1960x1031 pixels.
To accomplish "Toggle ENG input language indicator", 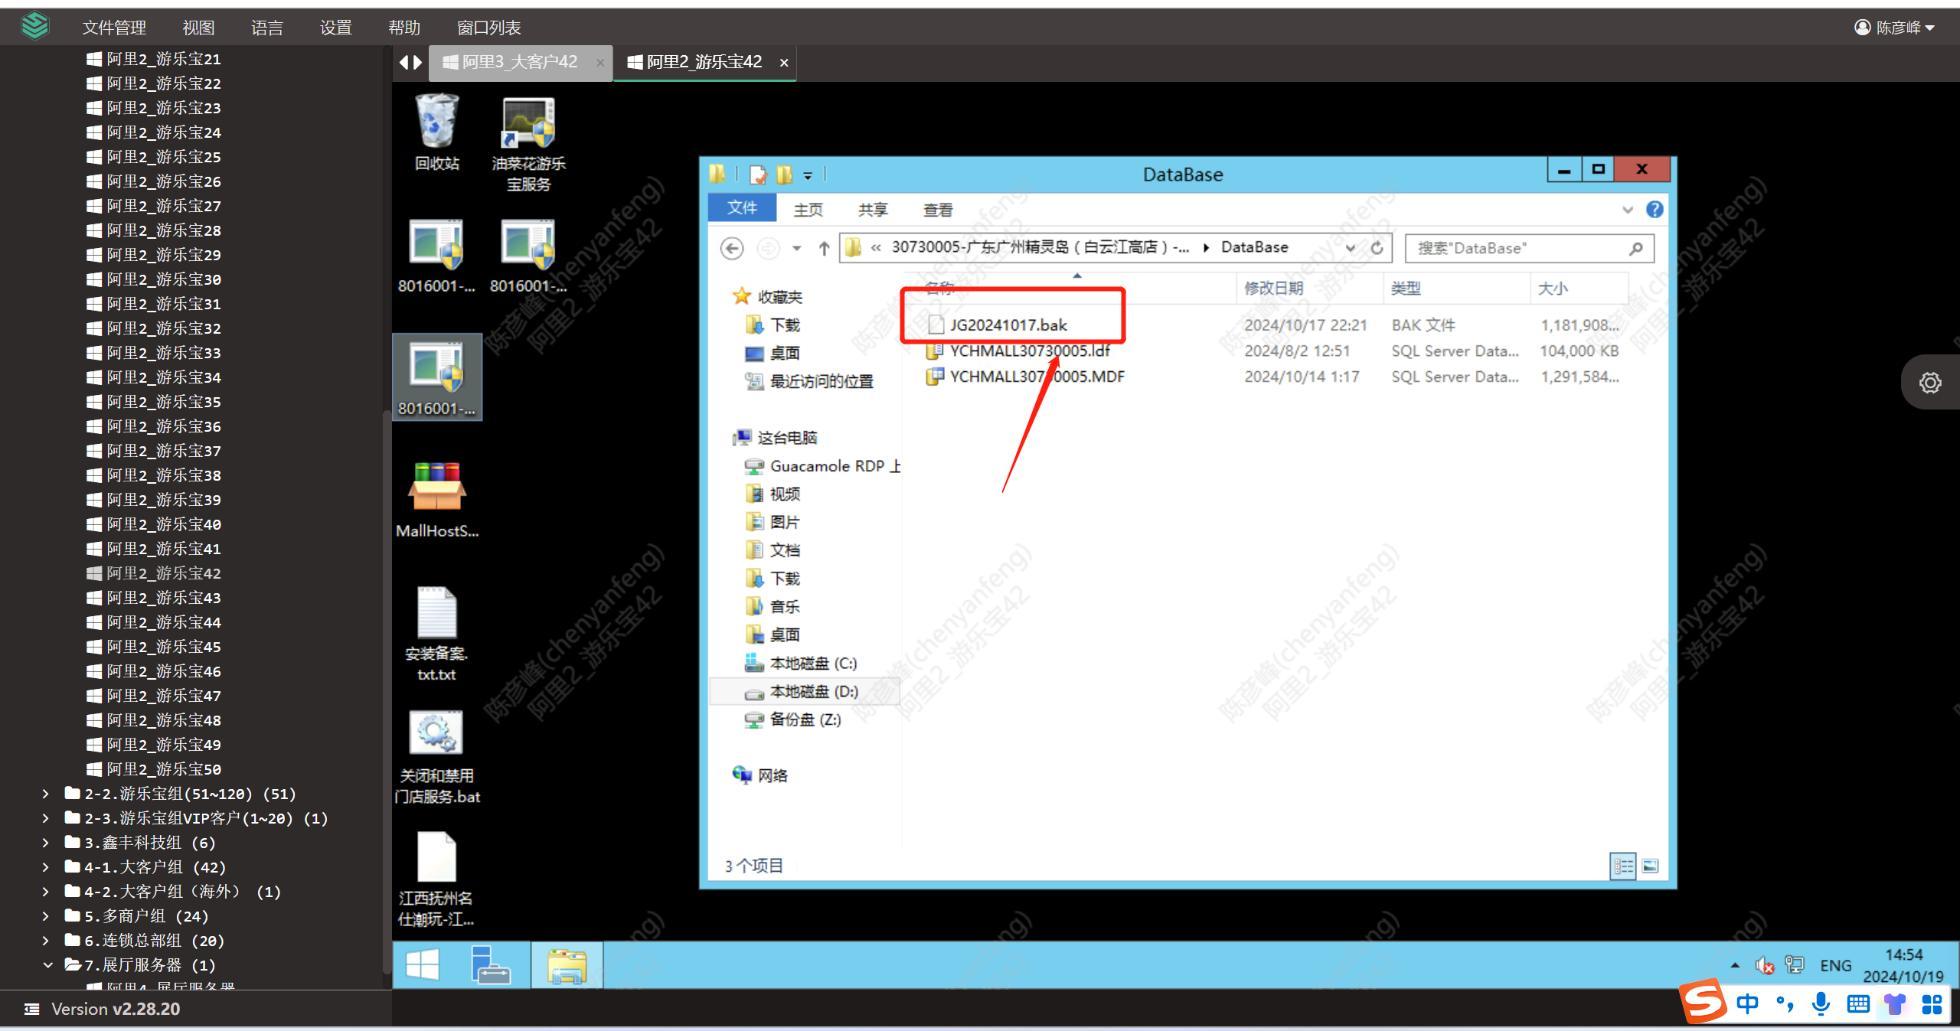I will click(1836, 965).
